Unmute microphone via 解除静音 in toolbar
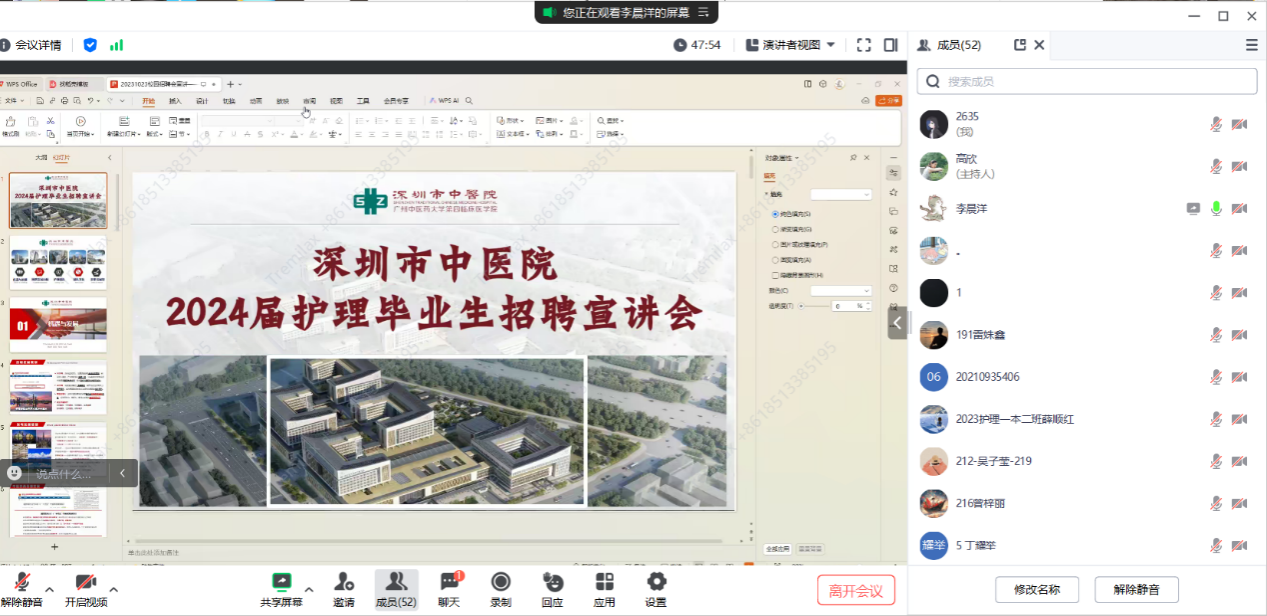This screenshot has width=1267, height=616. tap(22, 590)
